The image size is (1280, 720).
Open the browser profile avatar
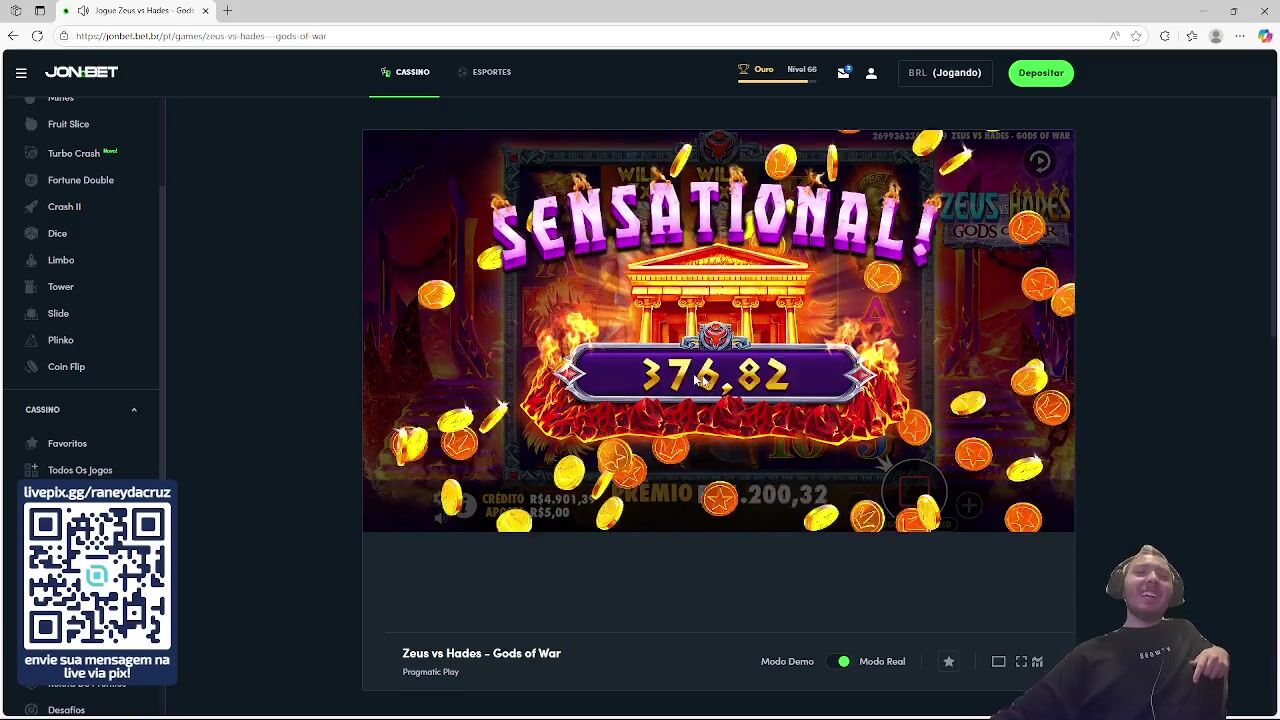coord(1216,36)
